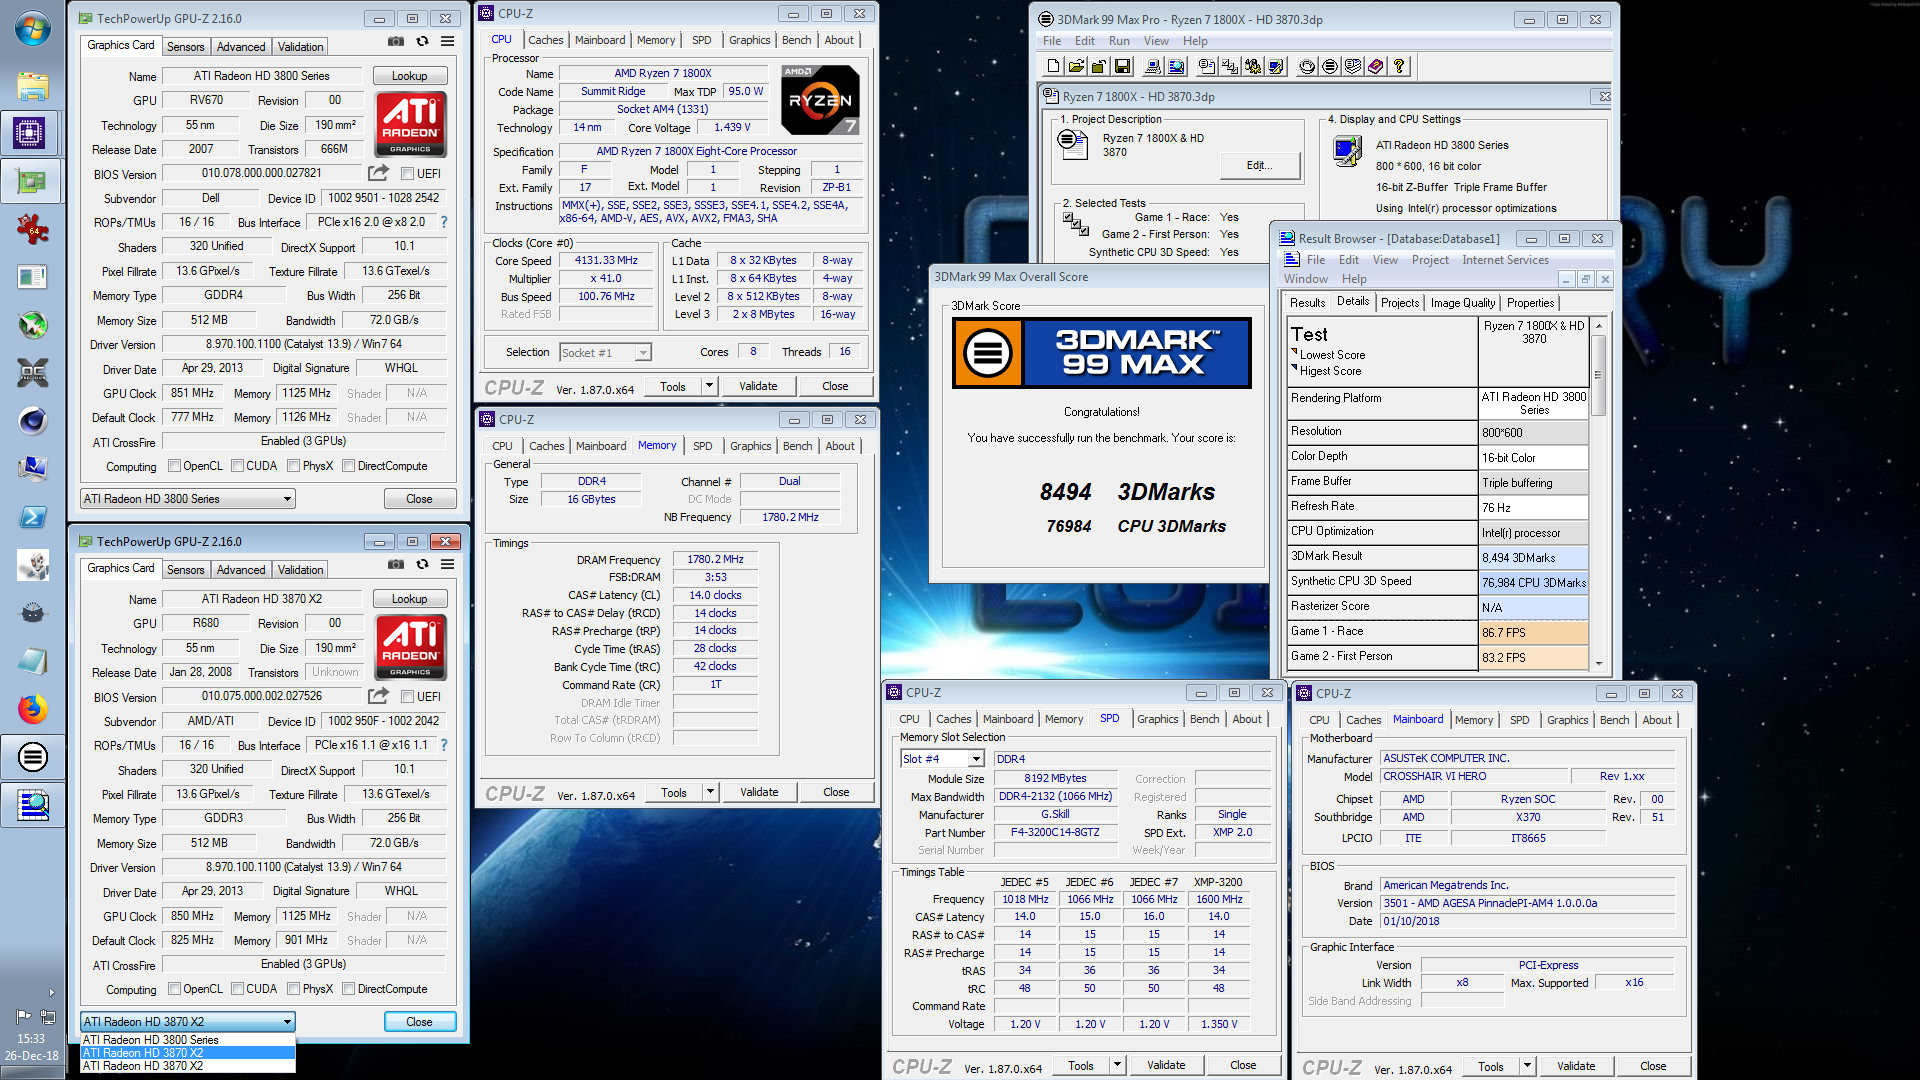Open Firefox from the taskbar

coord(32,709)
